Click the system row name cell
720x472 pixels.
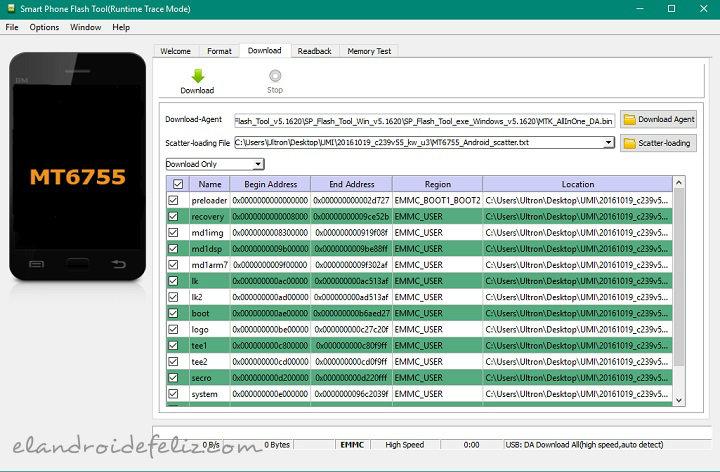[x=209, y=393]
